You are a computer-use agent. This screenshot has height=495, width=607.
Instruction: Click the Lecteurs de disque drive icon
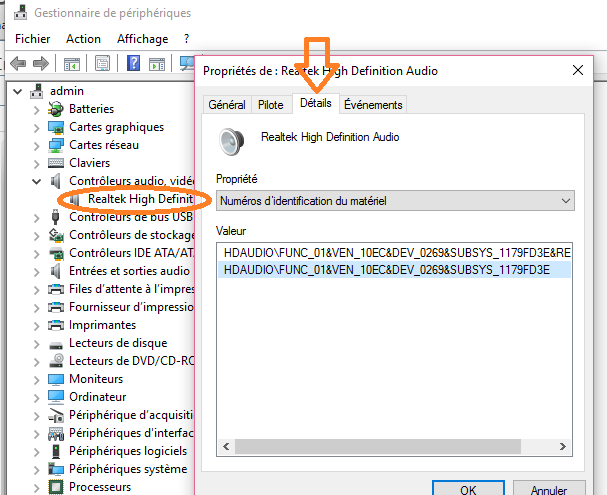pyautogui.click(x=56, y=344)
